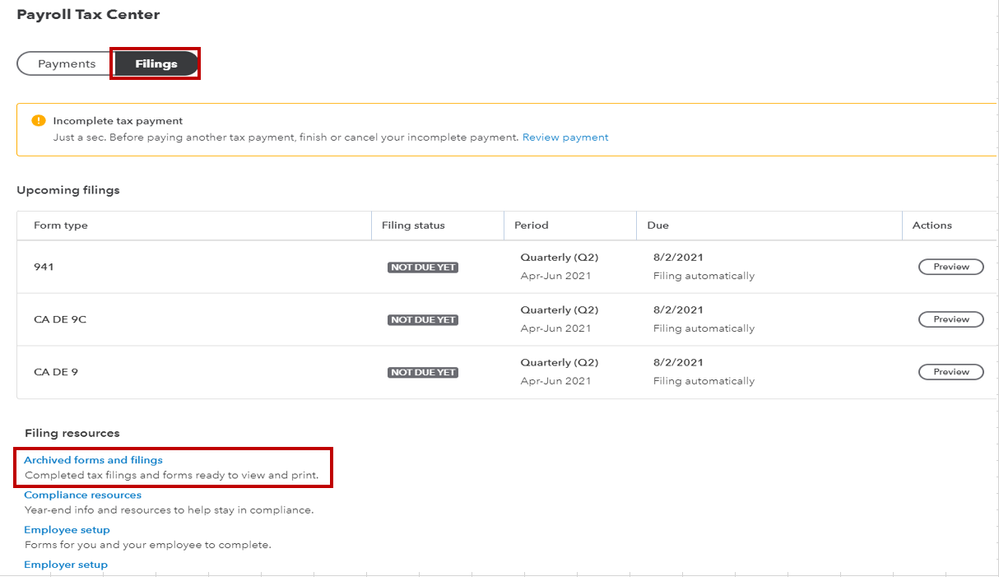999x577 pixels.
Task: Switch to the Payments tab
Action: pyautogui.click(x=66, y=64)
